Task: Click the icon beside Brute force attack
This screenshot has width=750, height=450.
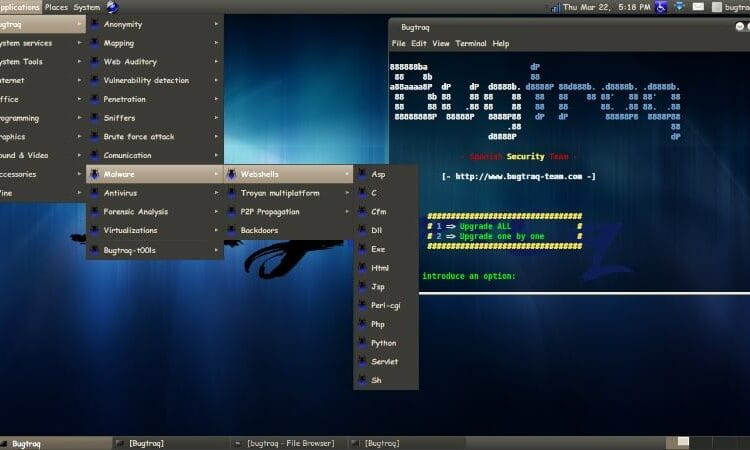Action: coord(95,137)
